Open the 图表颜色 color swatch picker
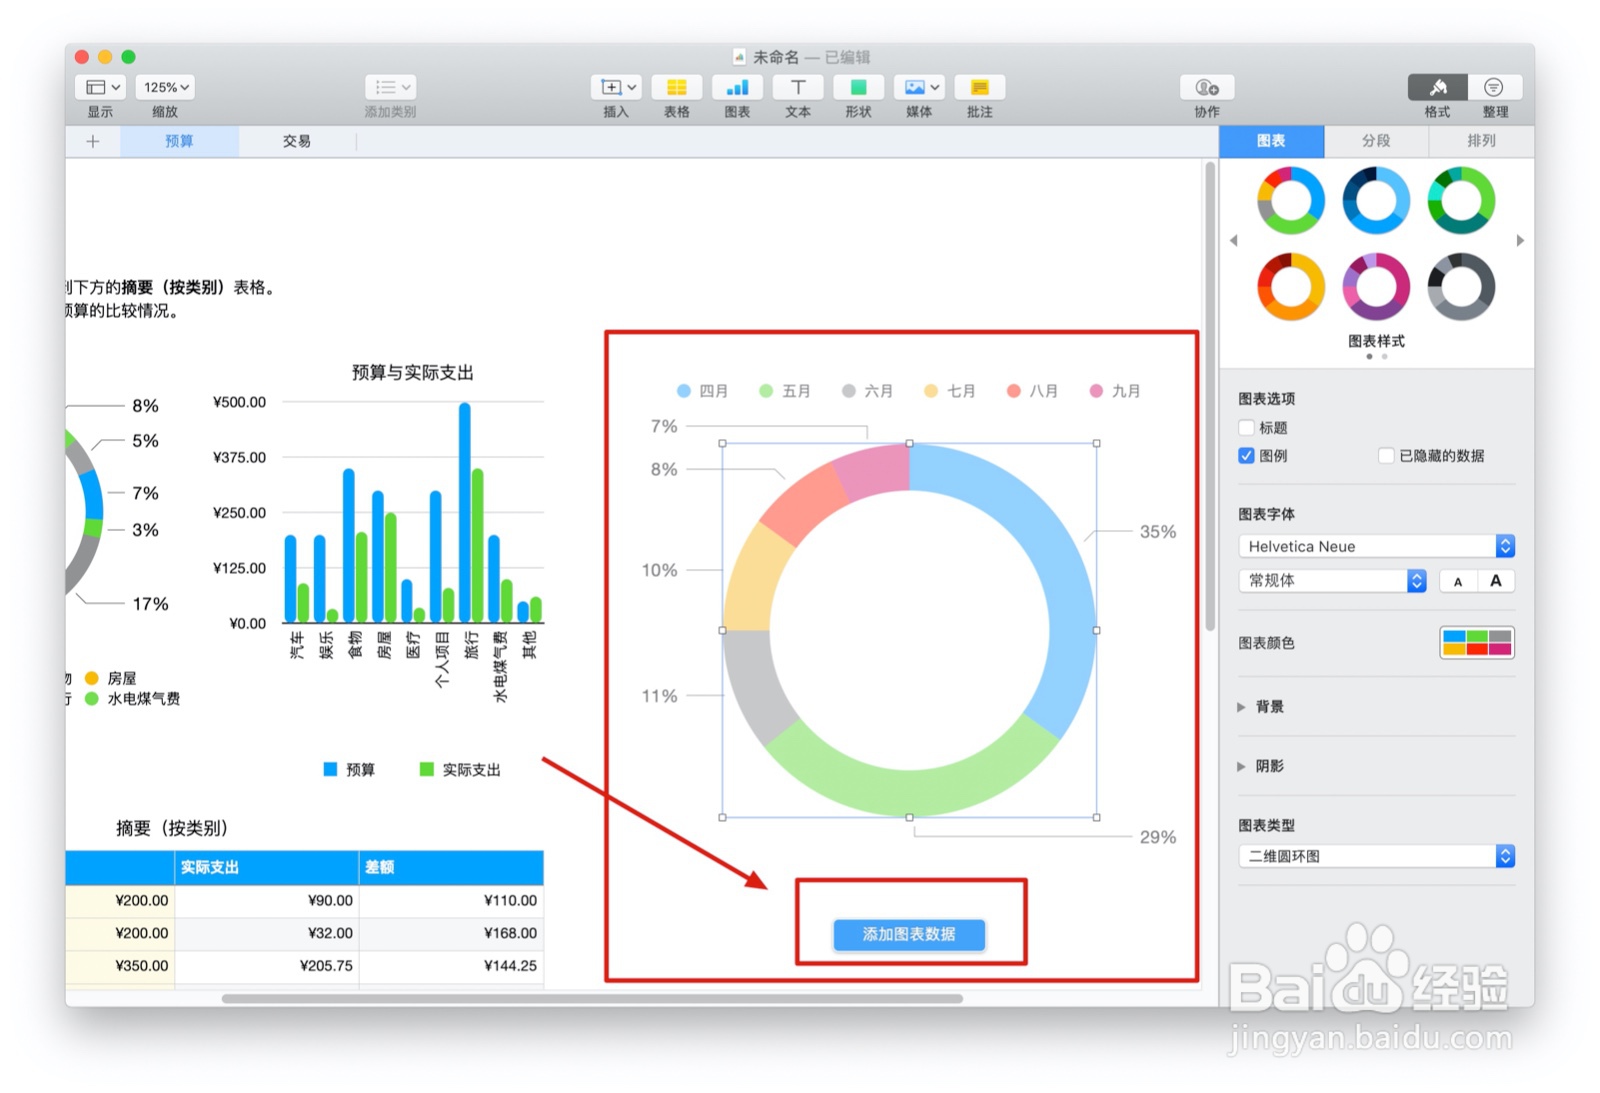 tap(1477, 643)
